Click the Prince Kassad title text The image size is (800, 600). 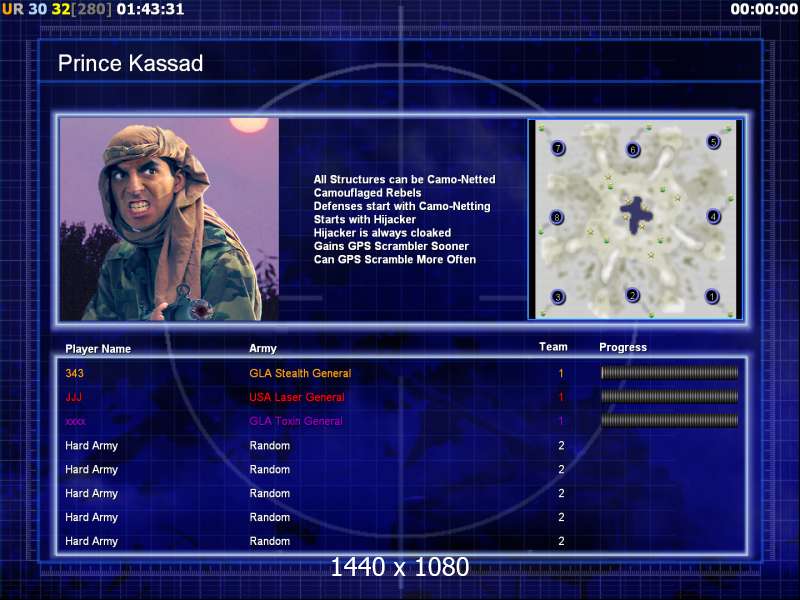tap(130, 63)
